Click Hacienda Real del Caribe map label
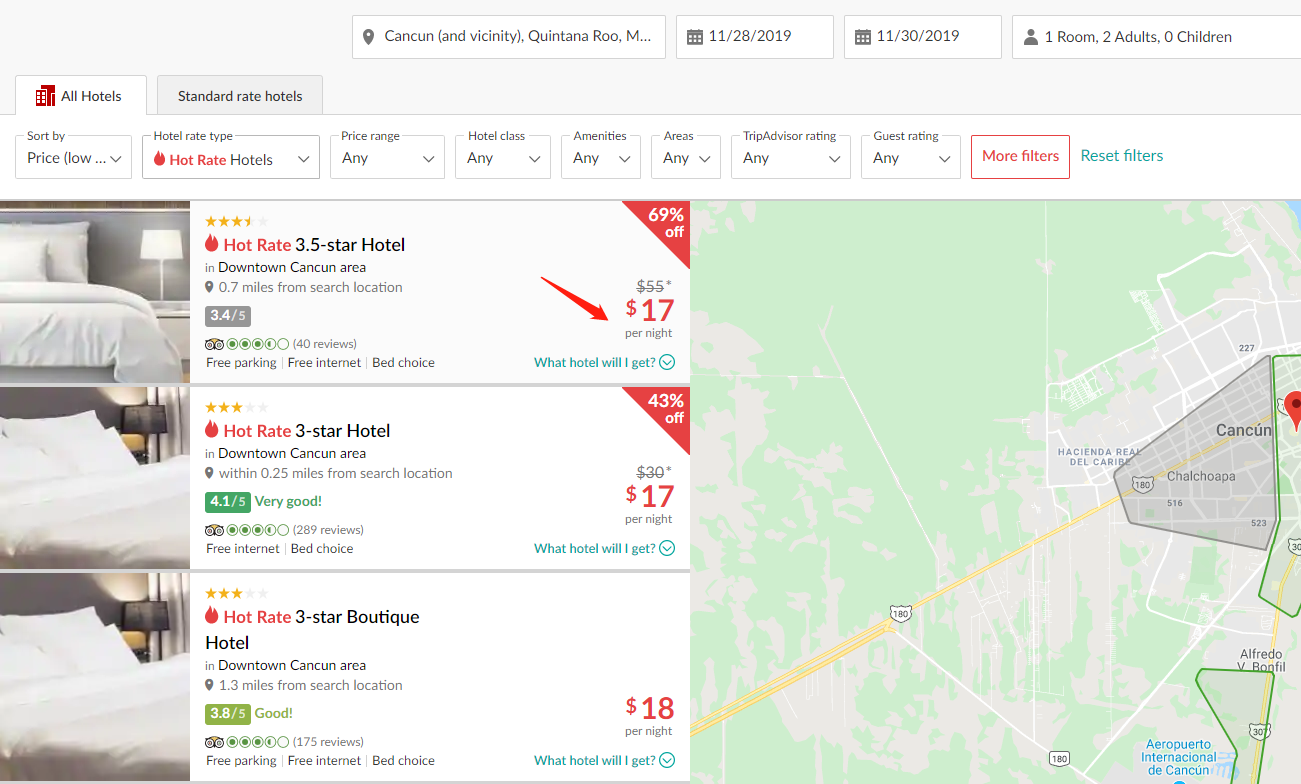The image size is (1301, 784). [x=1099, y=457]
